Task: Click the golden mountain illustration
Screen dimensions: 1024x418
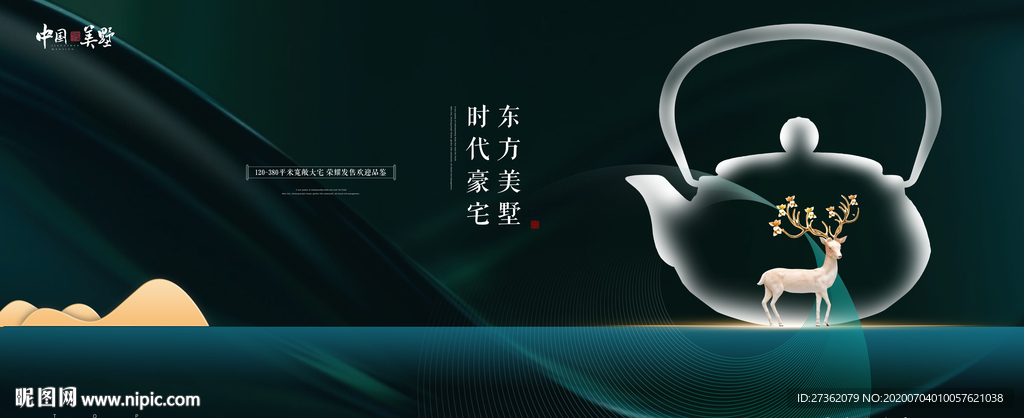Action: [104, 303]
